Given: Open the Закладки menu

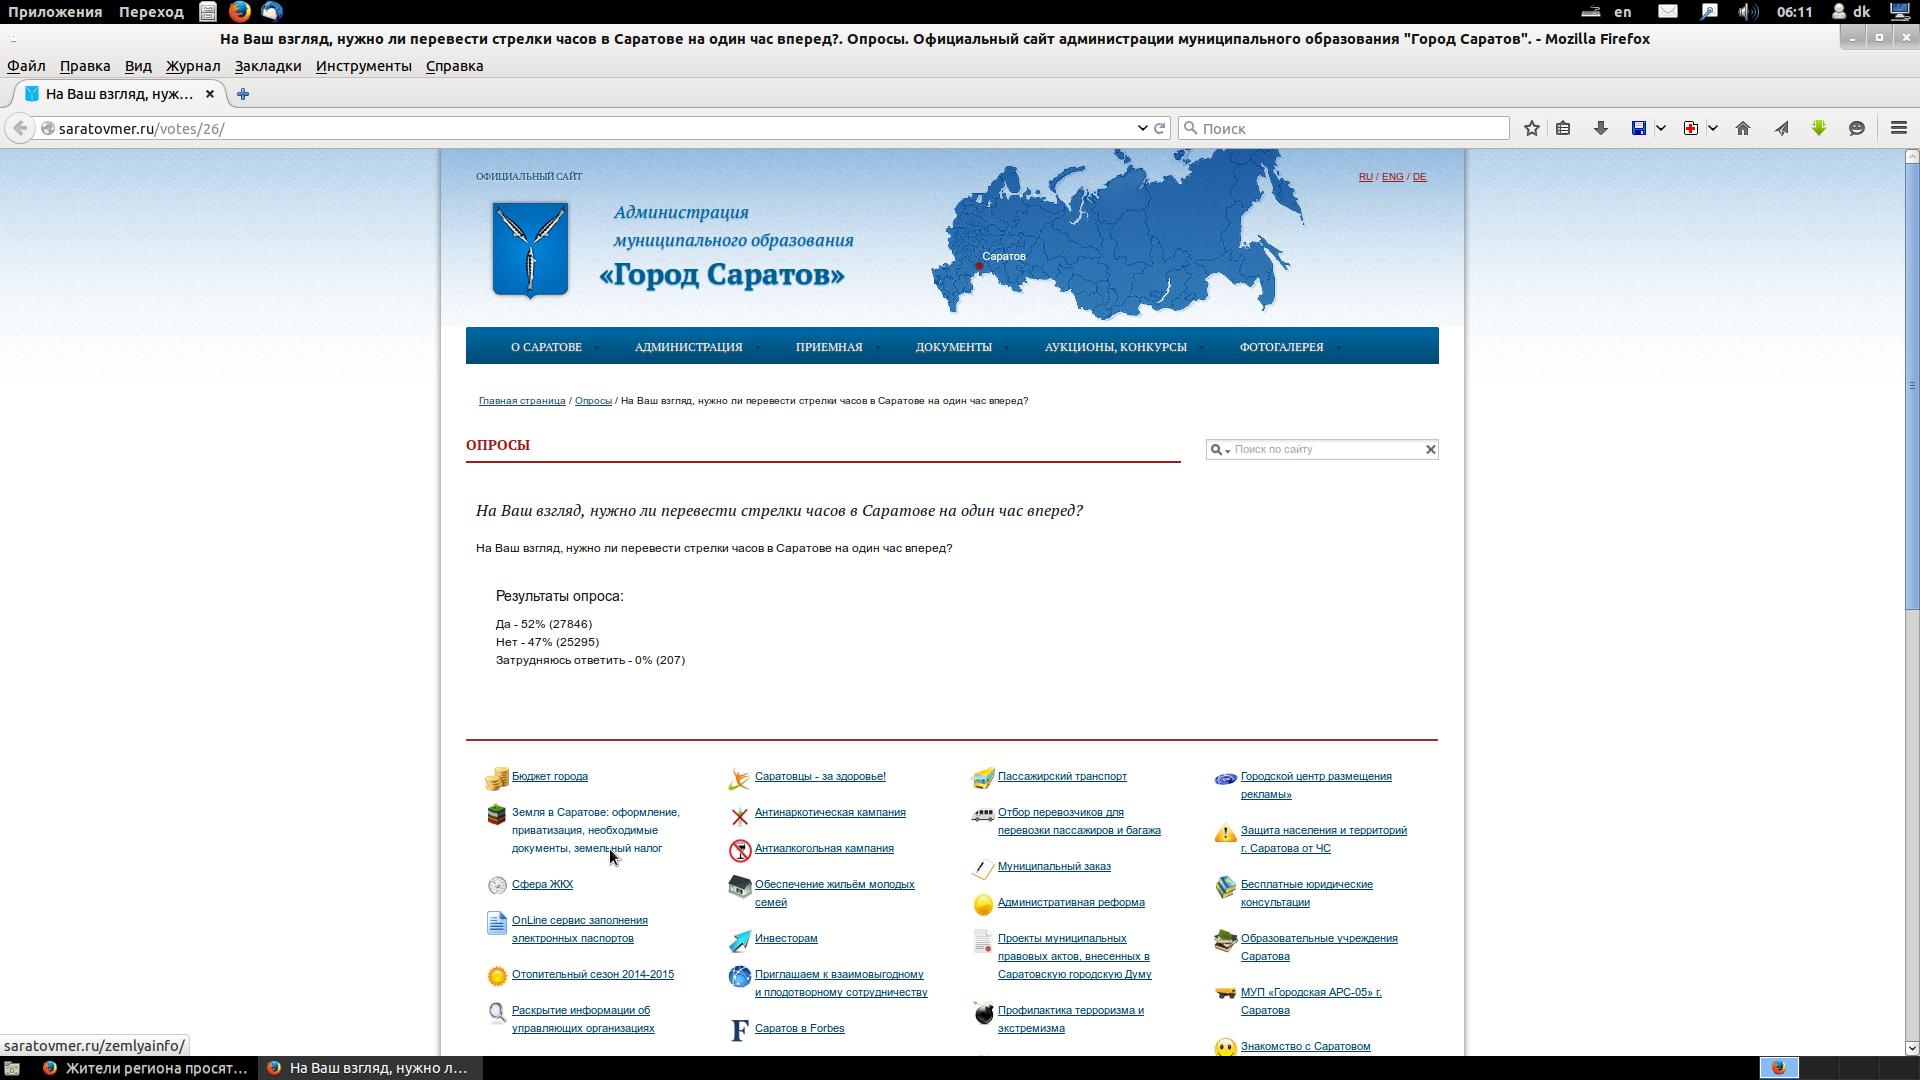Looking at the screenshot, I should click(267, 66).
